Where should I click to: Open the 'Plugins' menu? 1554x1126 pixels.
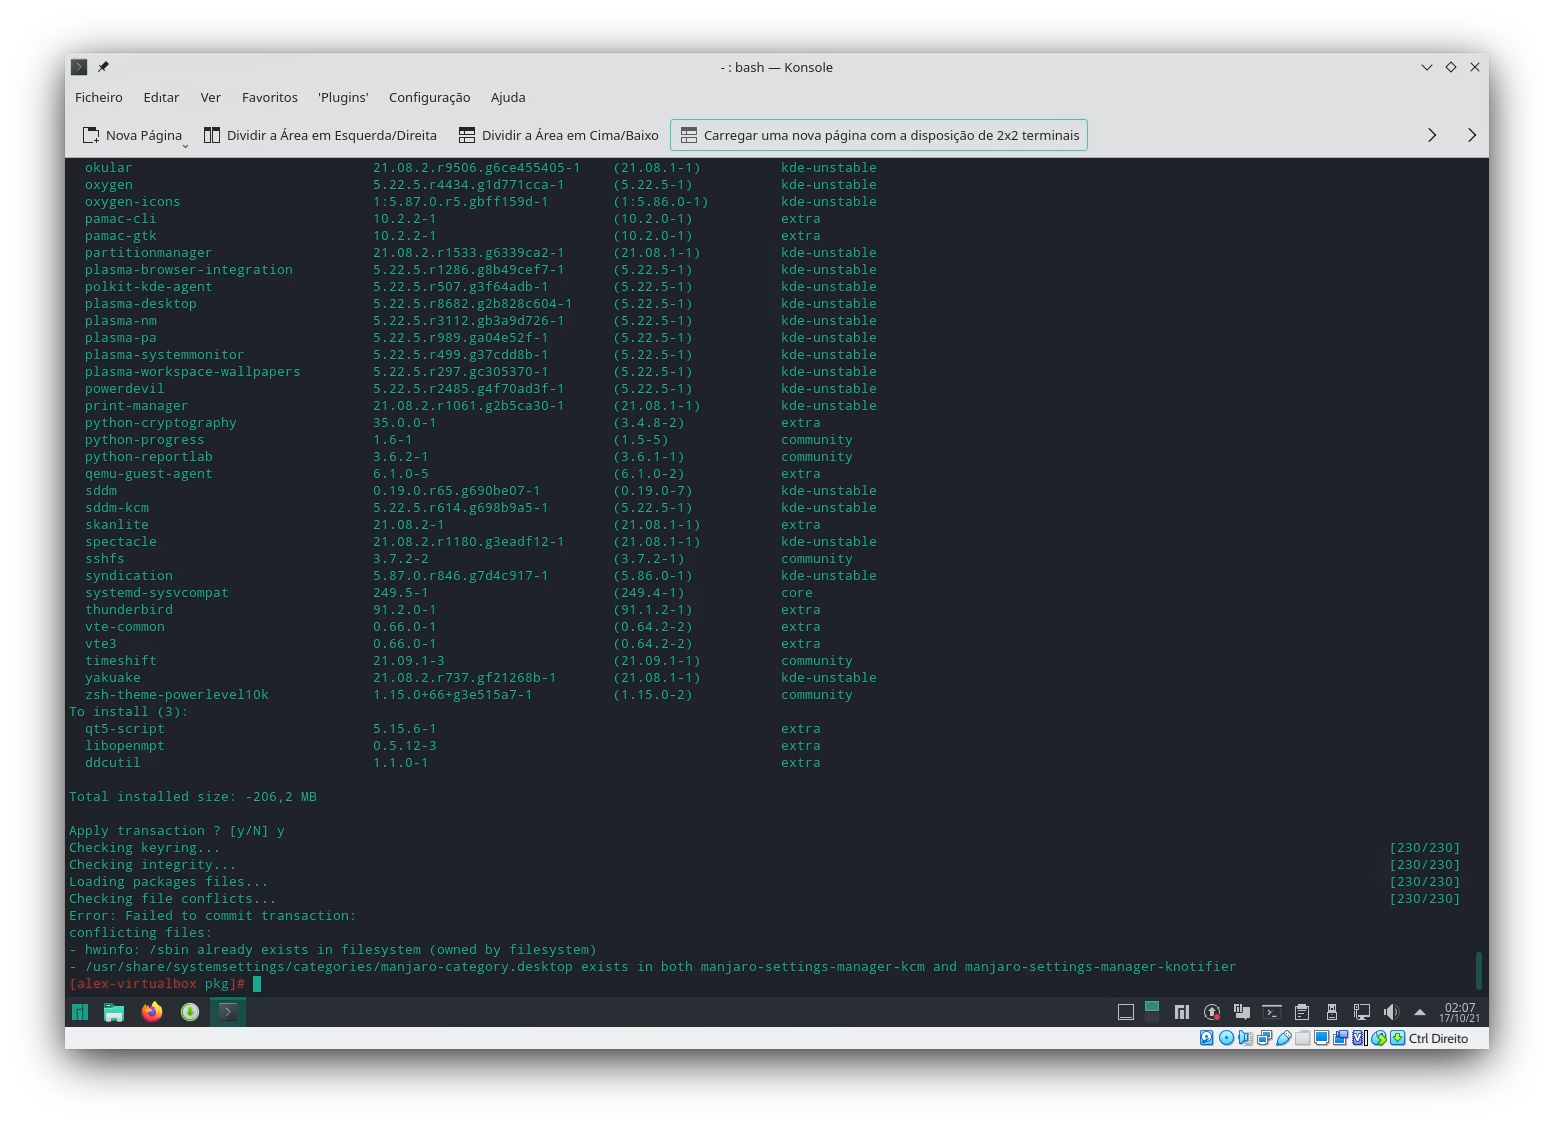tap(343, 97)
